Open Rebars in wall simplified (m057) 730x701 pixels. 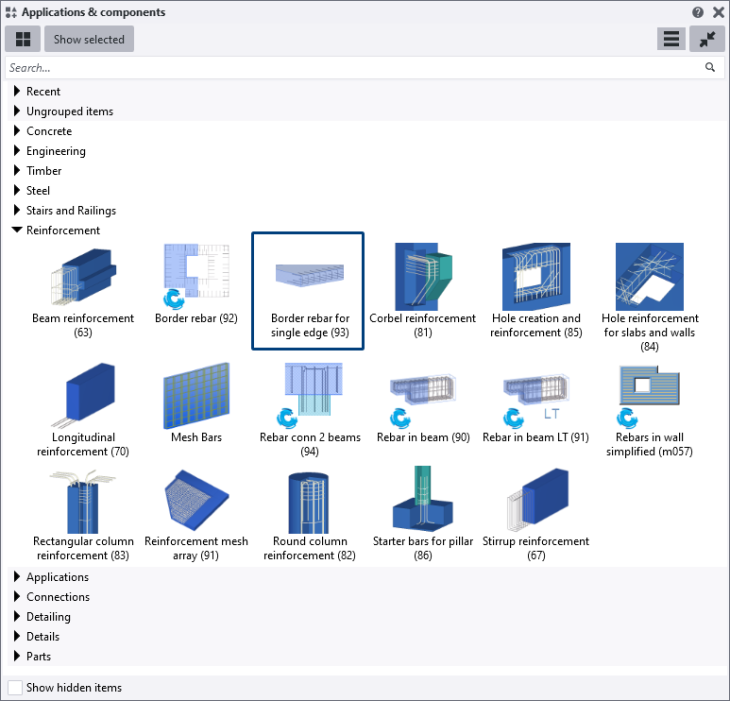click(x=649, y=410)
